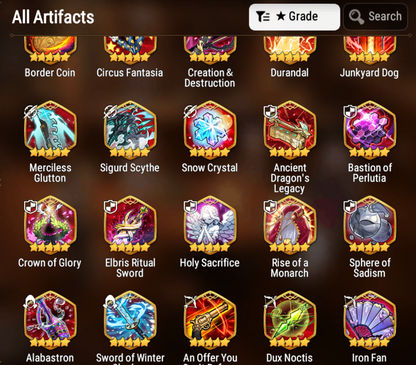Screen dimensions: 416x365
Task: Select the Merciless Glutton artifact
Action: [x=50, y=130]
